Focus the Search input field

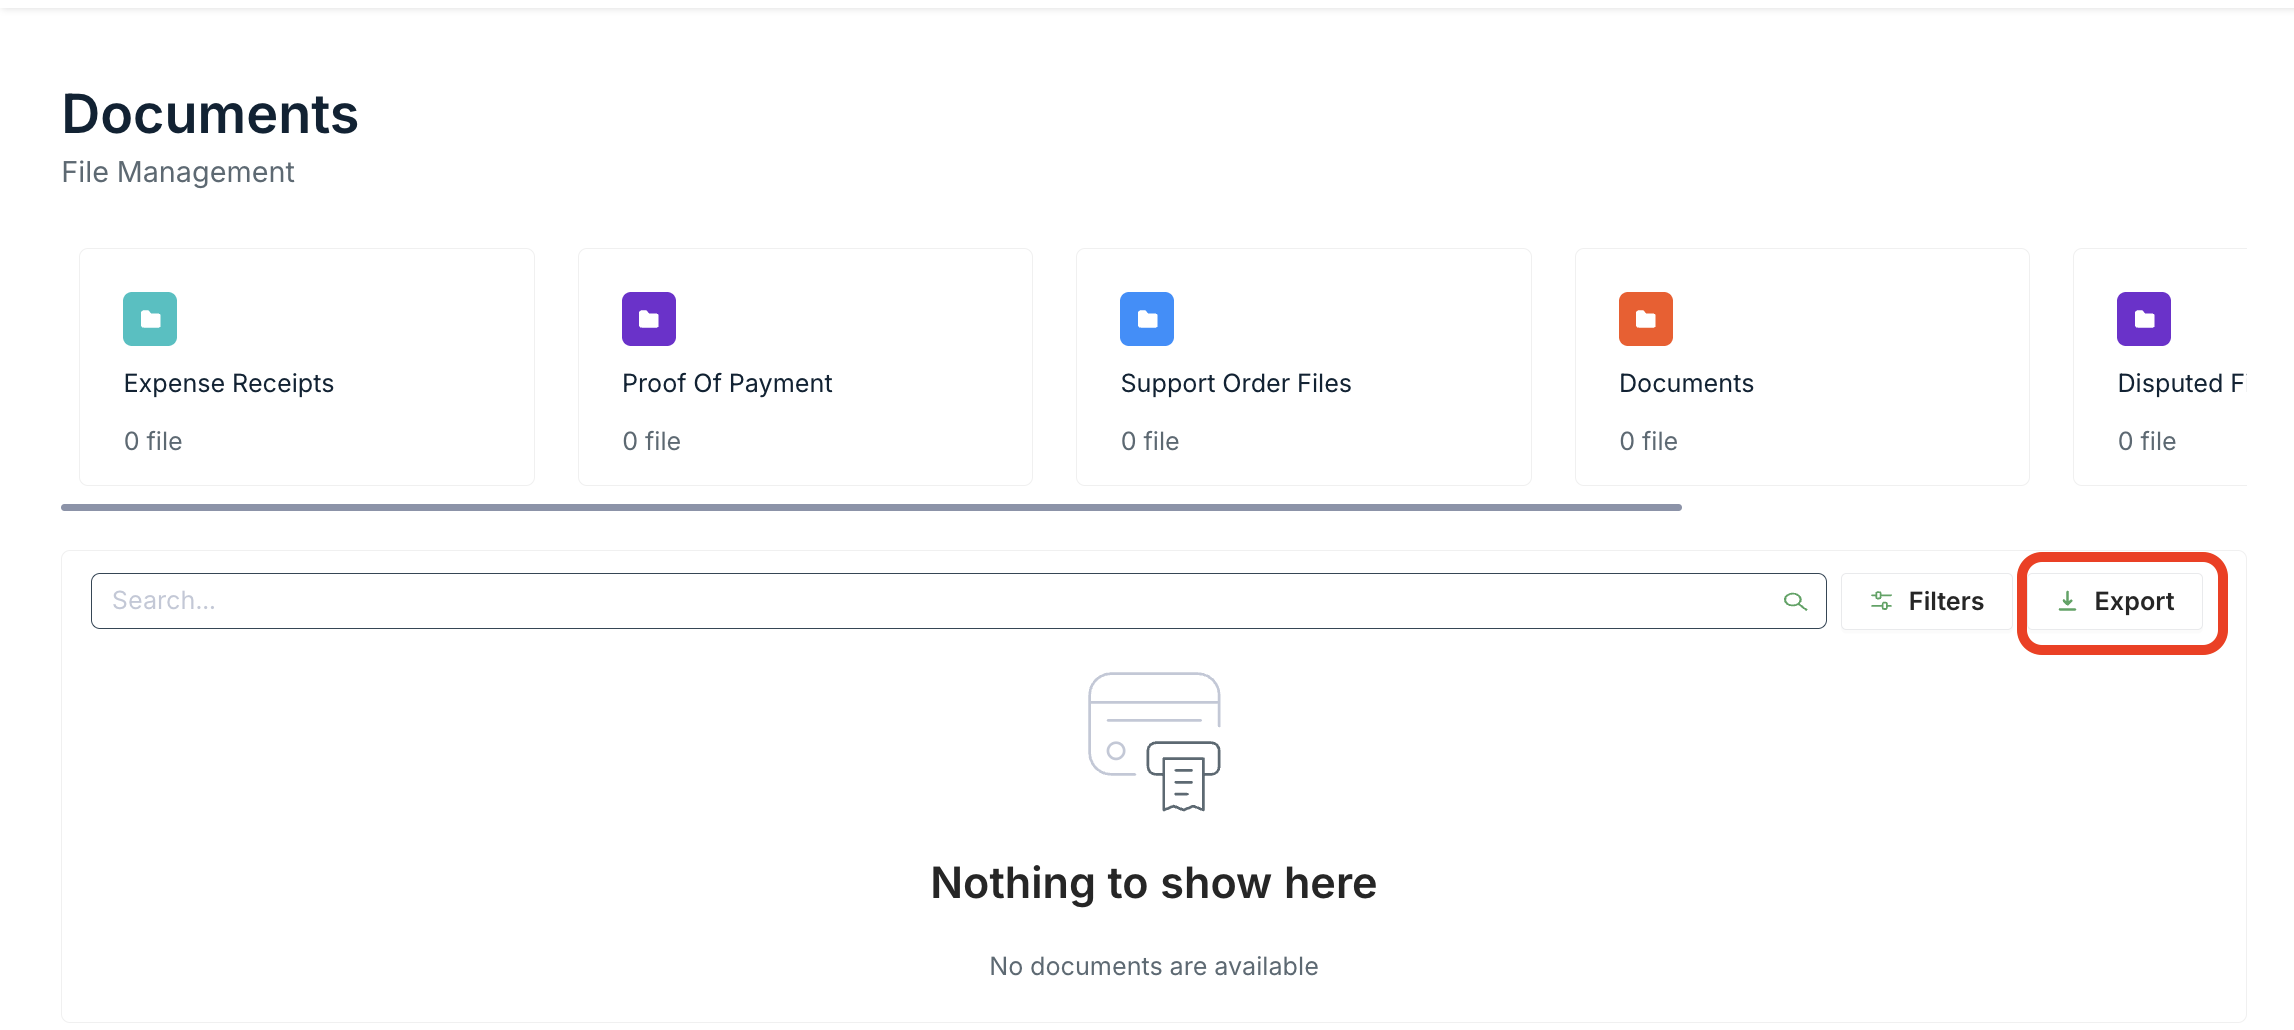point(930,601)
